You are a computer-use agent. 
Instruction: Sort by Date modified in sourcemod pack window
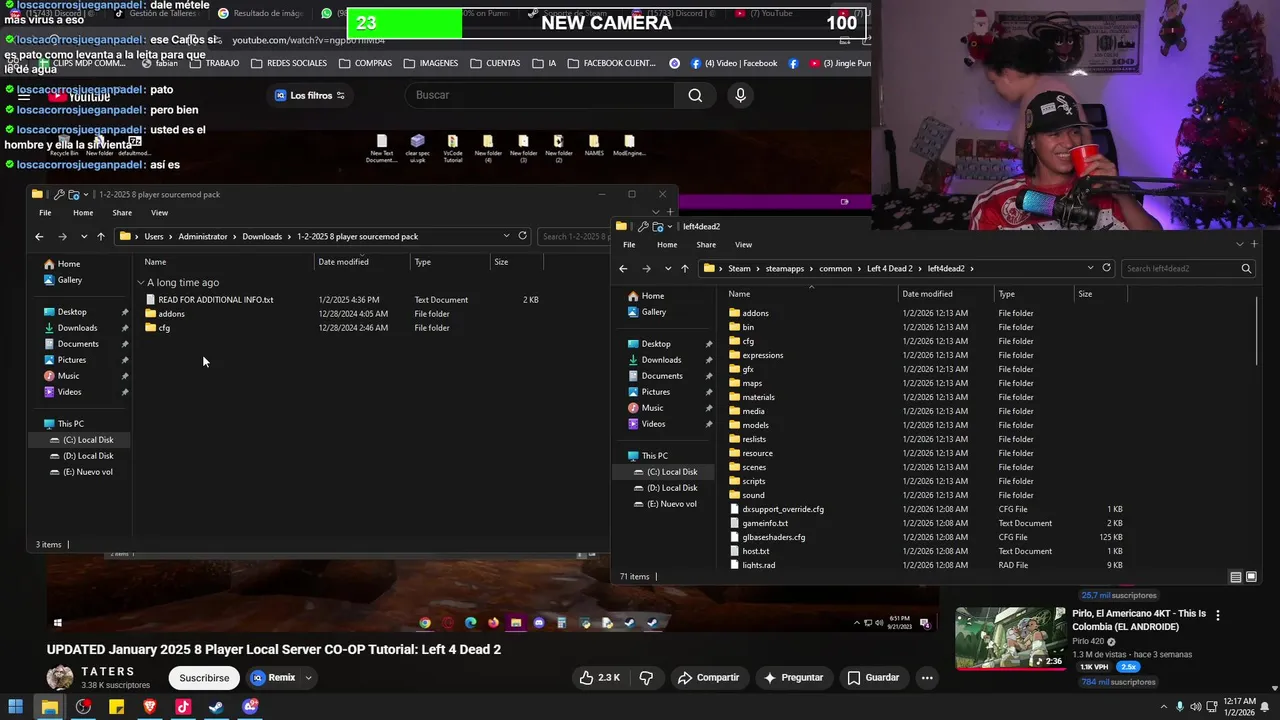point(343,262)
